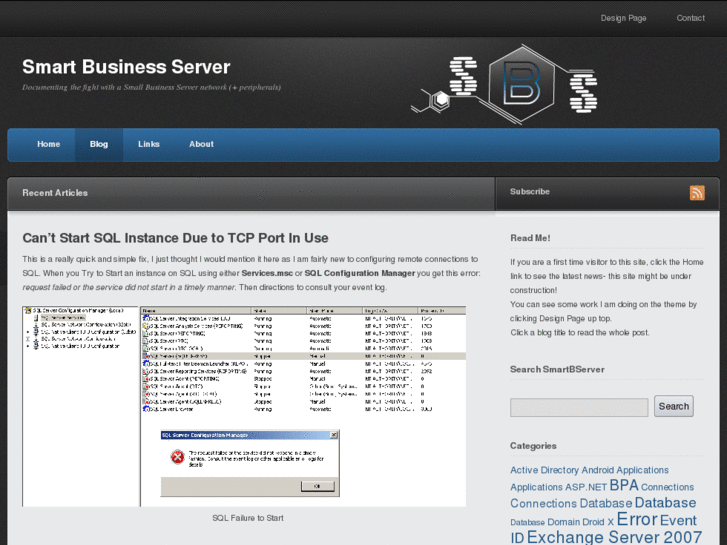Open the RSS feed subscribe icon
Screen dimensions: 727x545
pyautogui.click(x=697, y=192)
